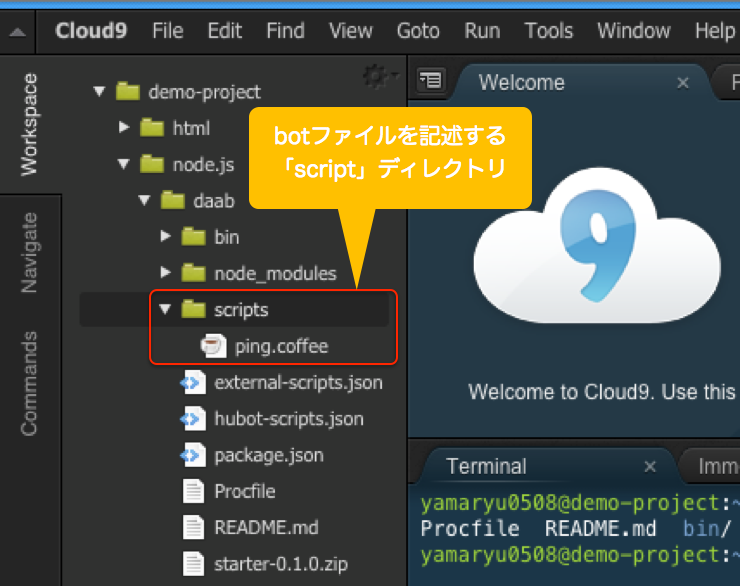Select the html folder icon

pyautogui.click(x=152, y=127)
